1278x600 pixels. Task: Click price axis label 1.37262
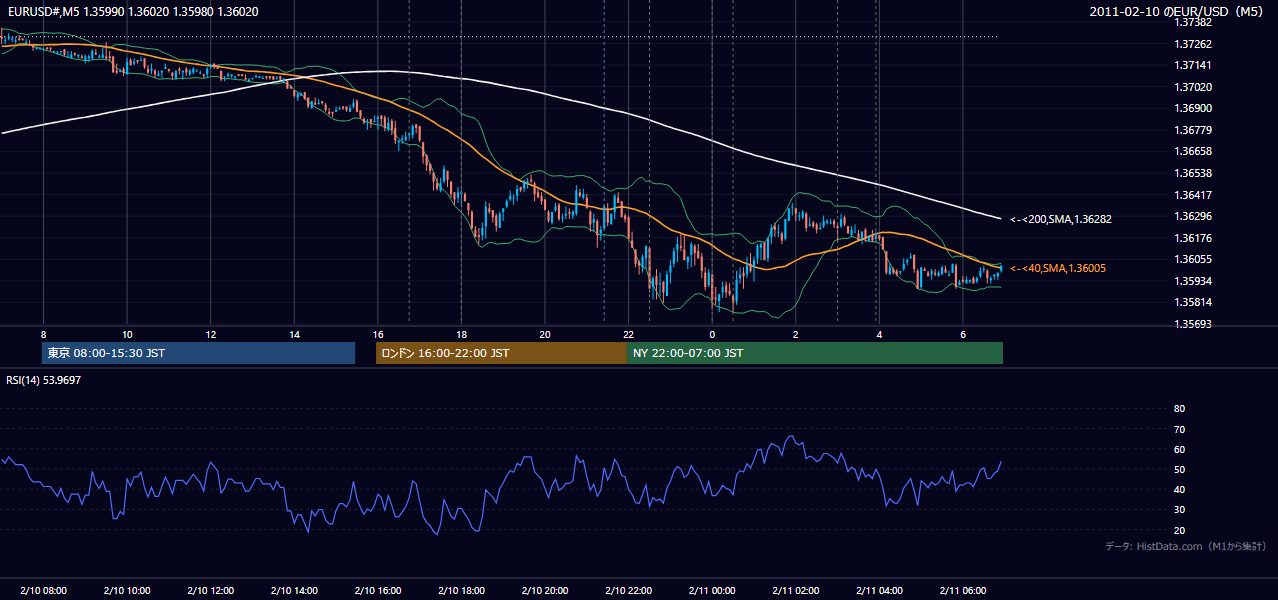tap(1194, 44)
